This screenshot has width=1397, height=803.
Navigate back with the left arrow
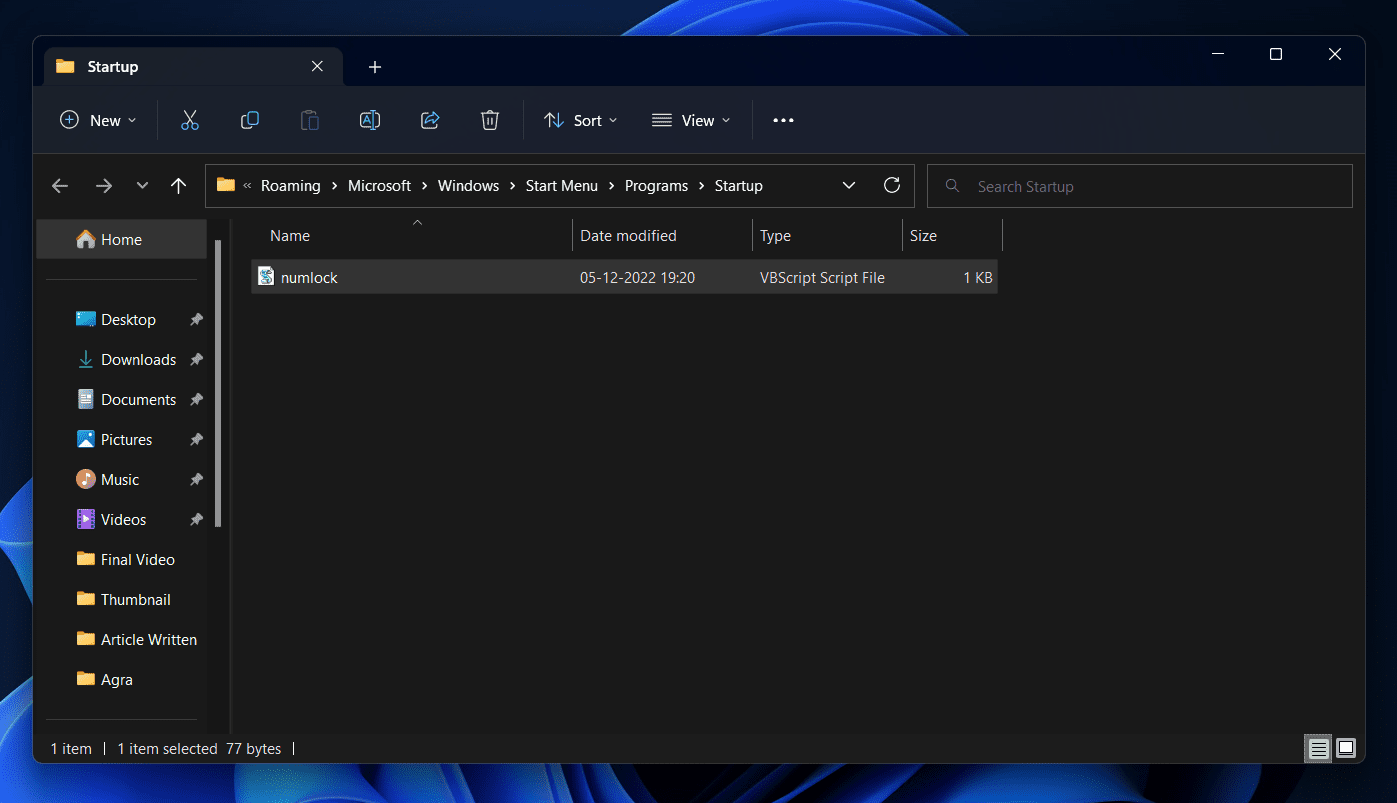pos(60,186)
